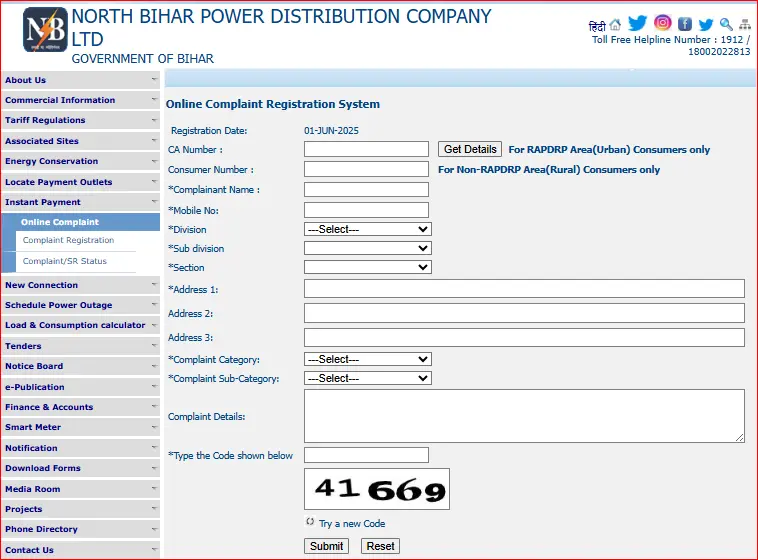Image resolution: width=758 pixels, height=560 pixels.
Task: Click the Toll Free Helpline Number text
Action: pyautogui.click(x=671, y=45)
